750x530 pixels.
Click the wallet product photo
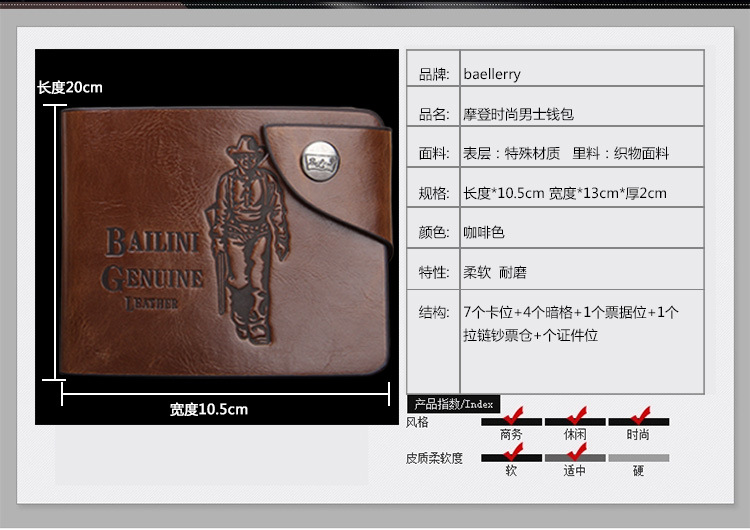point(217,237)
